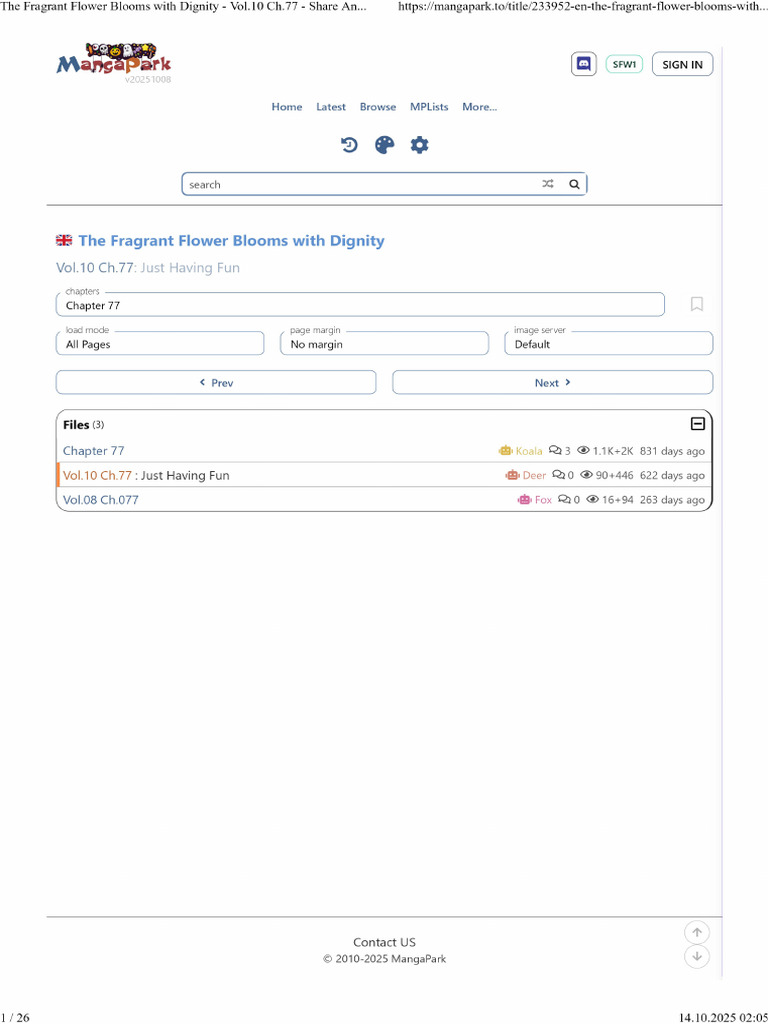Click the Files (3) heading
The width and height of the screenshot is (768, 1024).
tap(84, 424)
